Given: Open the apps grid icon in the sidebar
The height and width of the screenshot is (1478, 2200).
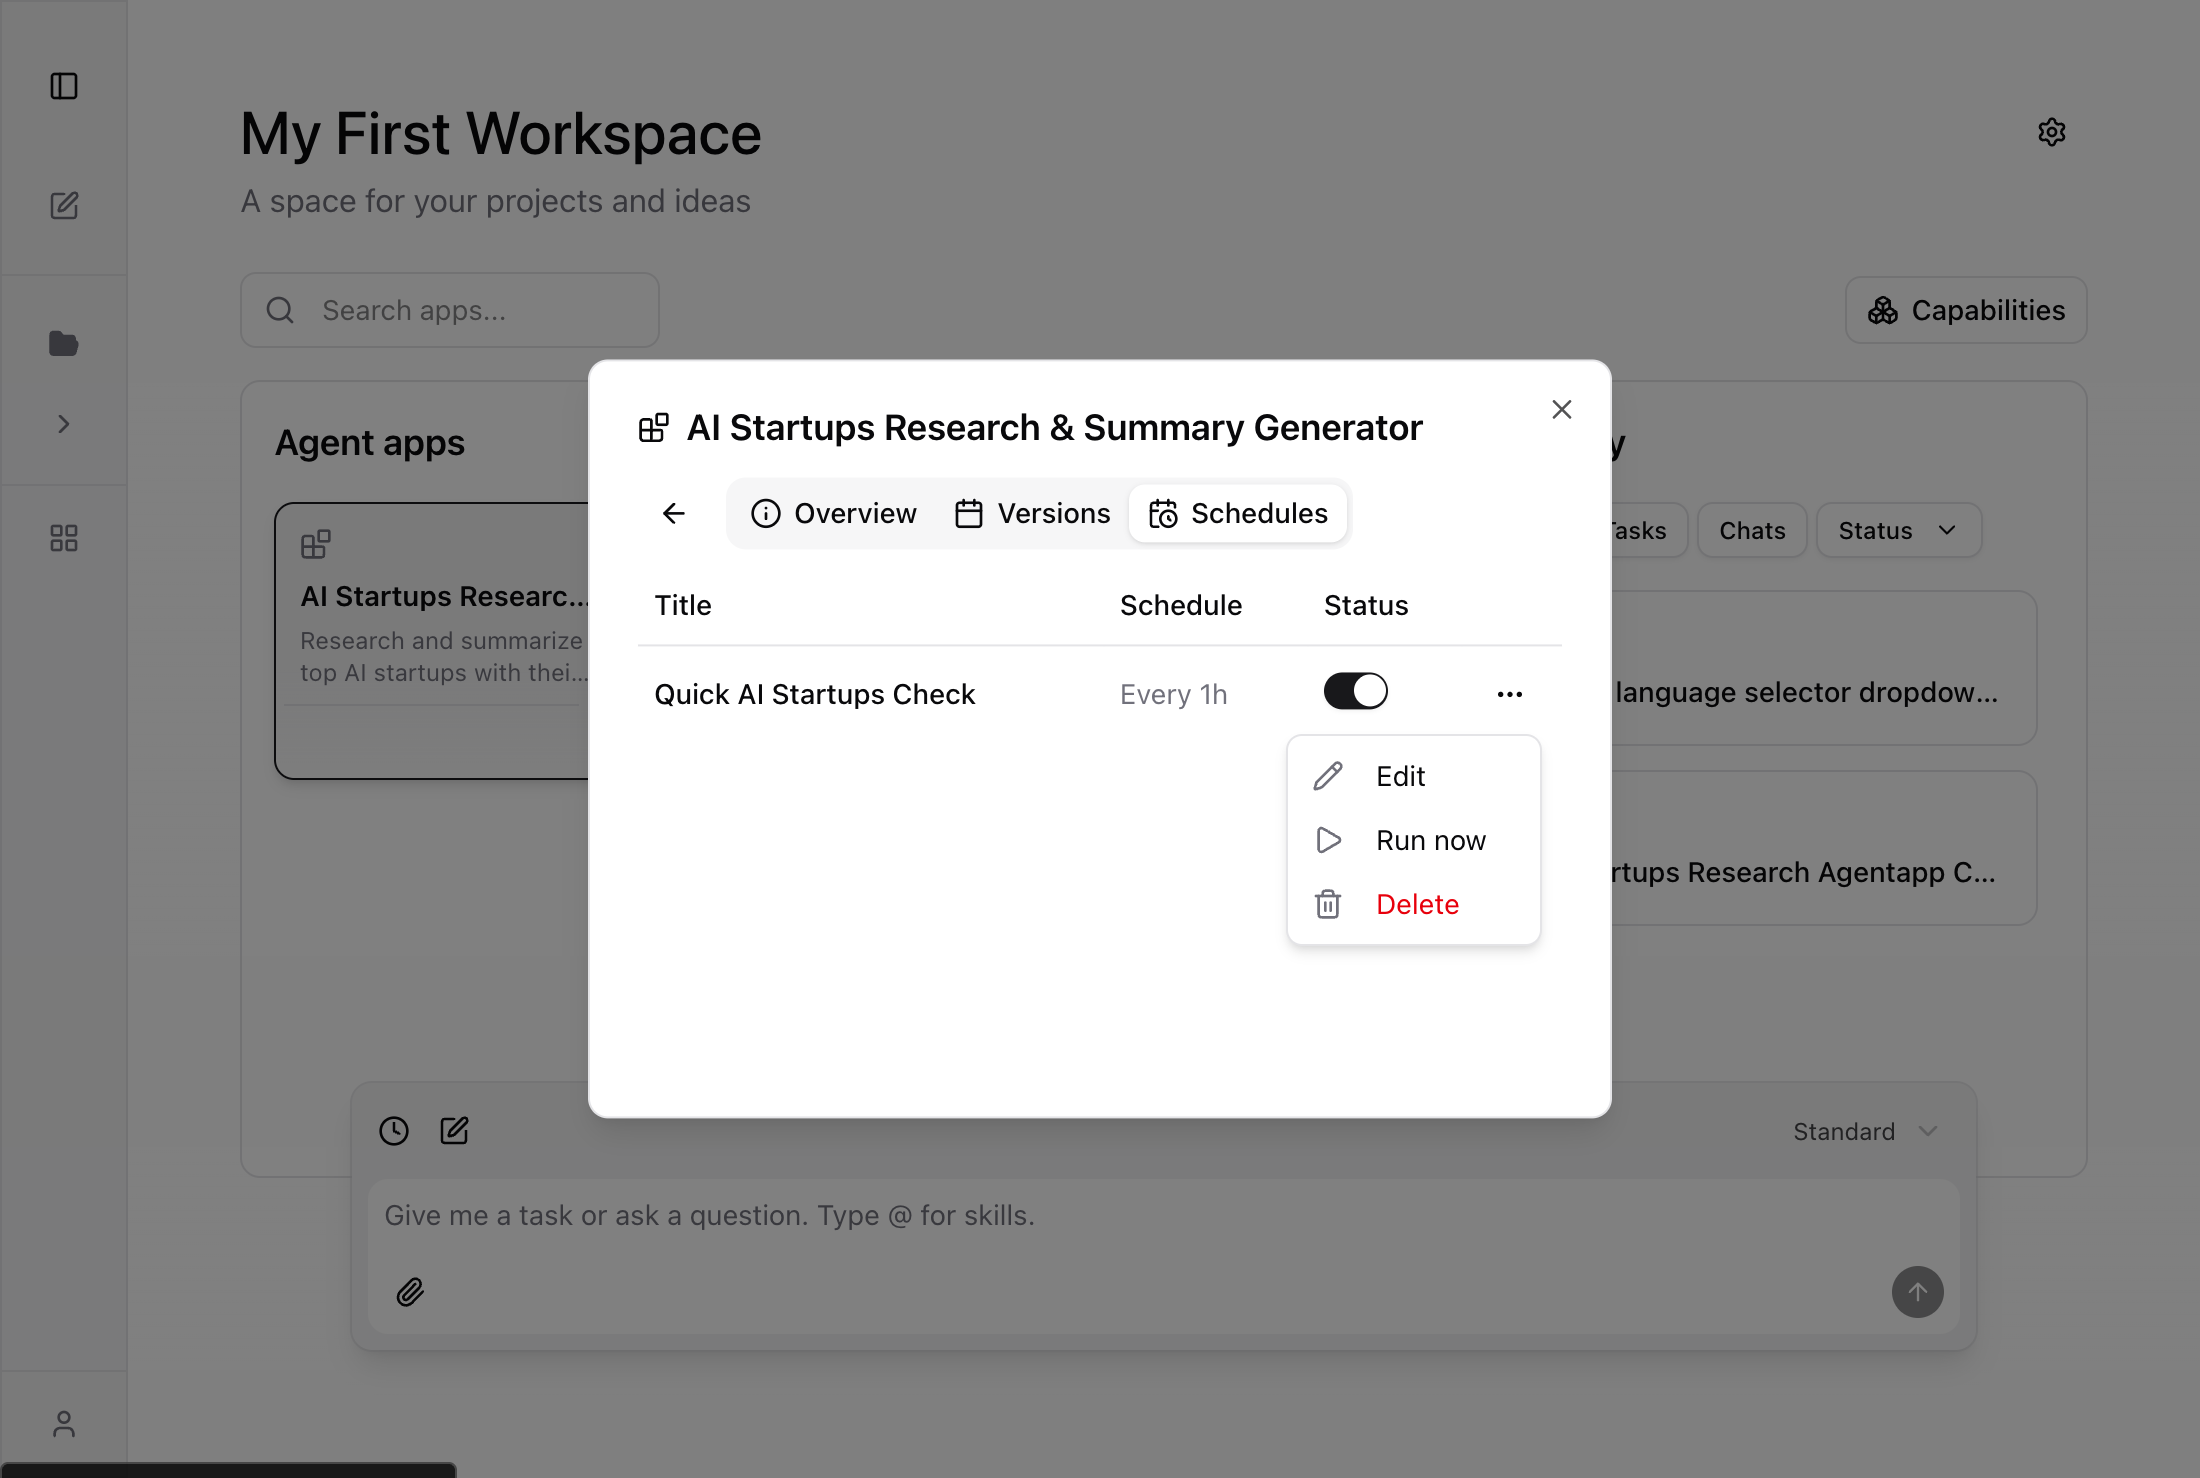Looking at the screenshot, I should point(64,537).
